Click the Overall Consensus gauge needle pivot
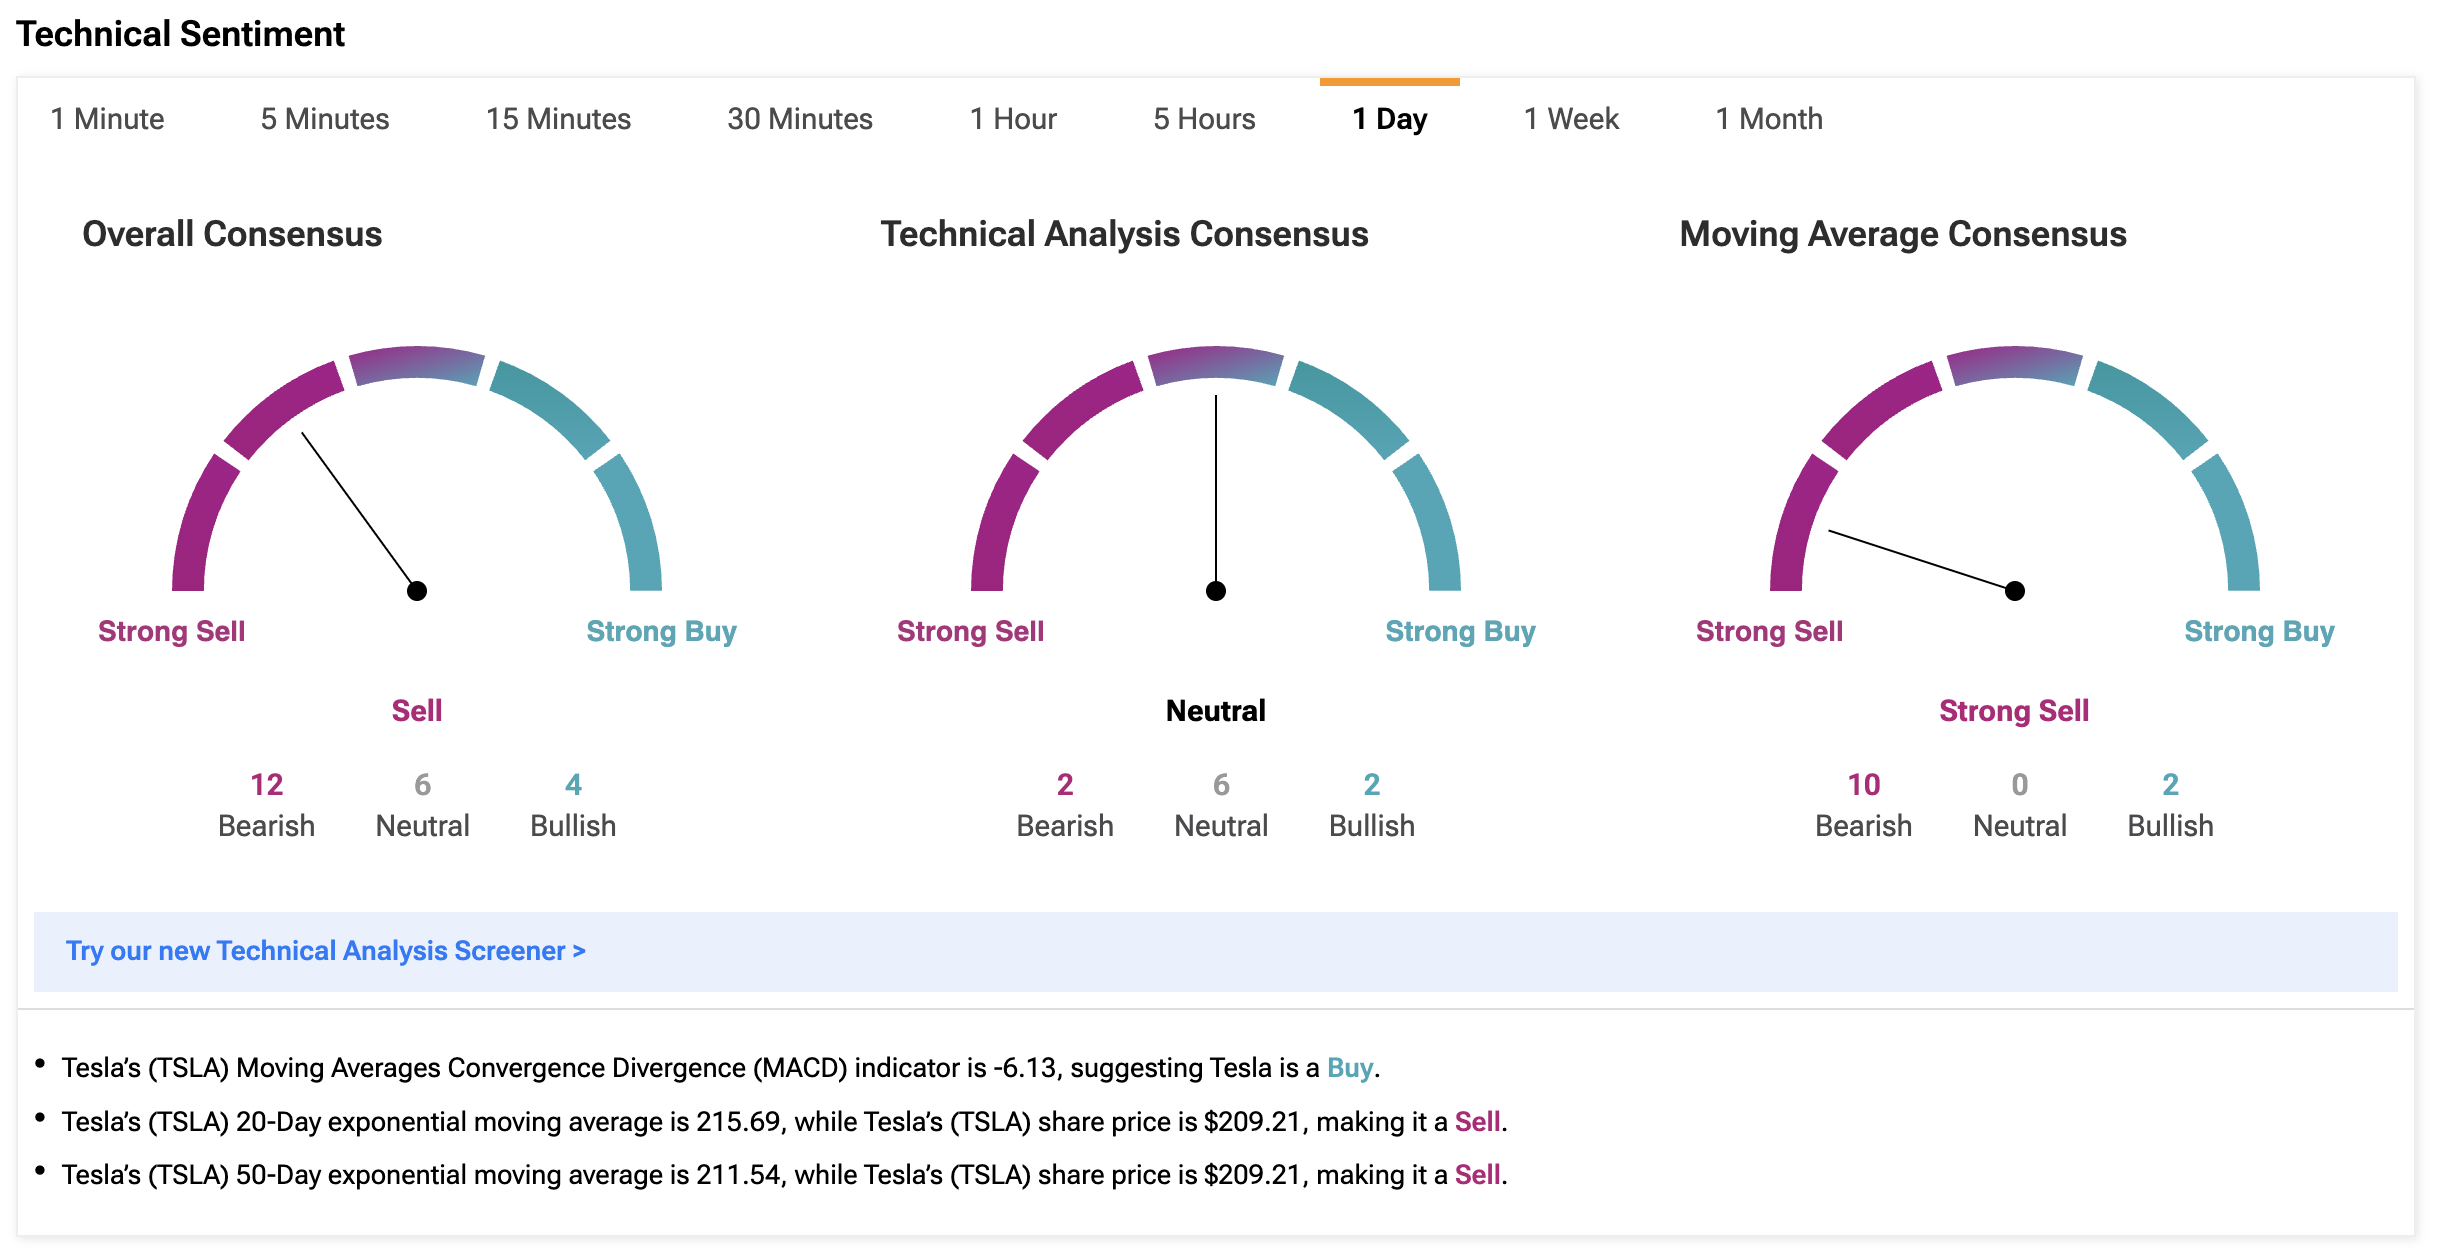This screenshot has height=1258, width=2450. coord(417,591)
